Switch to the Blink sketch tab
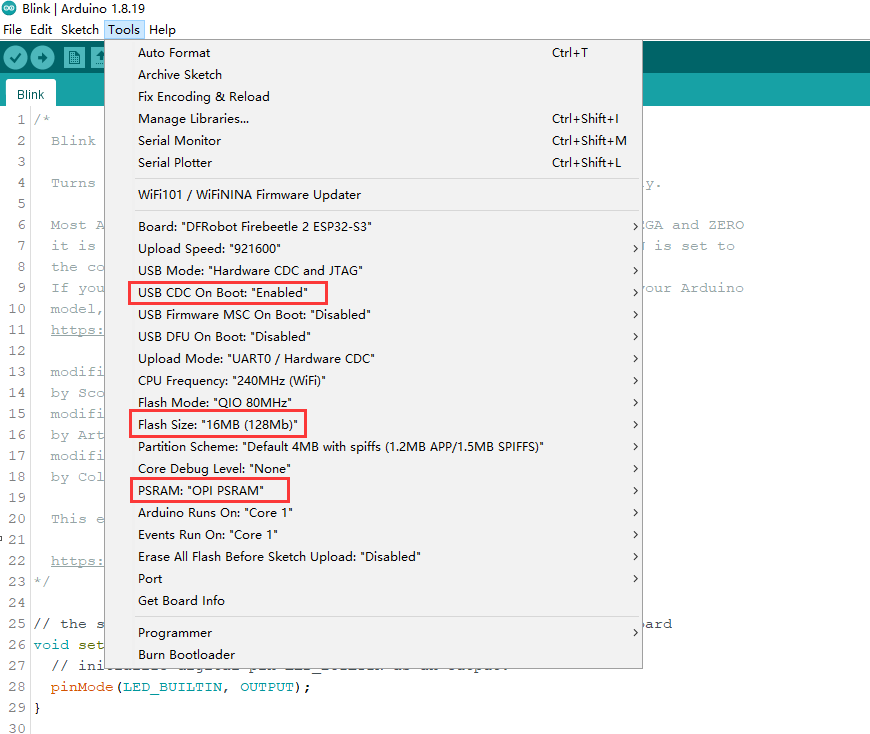This screenshot has width=870, height=734. point(31,95)
